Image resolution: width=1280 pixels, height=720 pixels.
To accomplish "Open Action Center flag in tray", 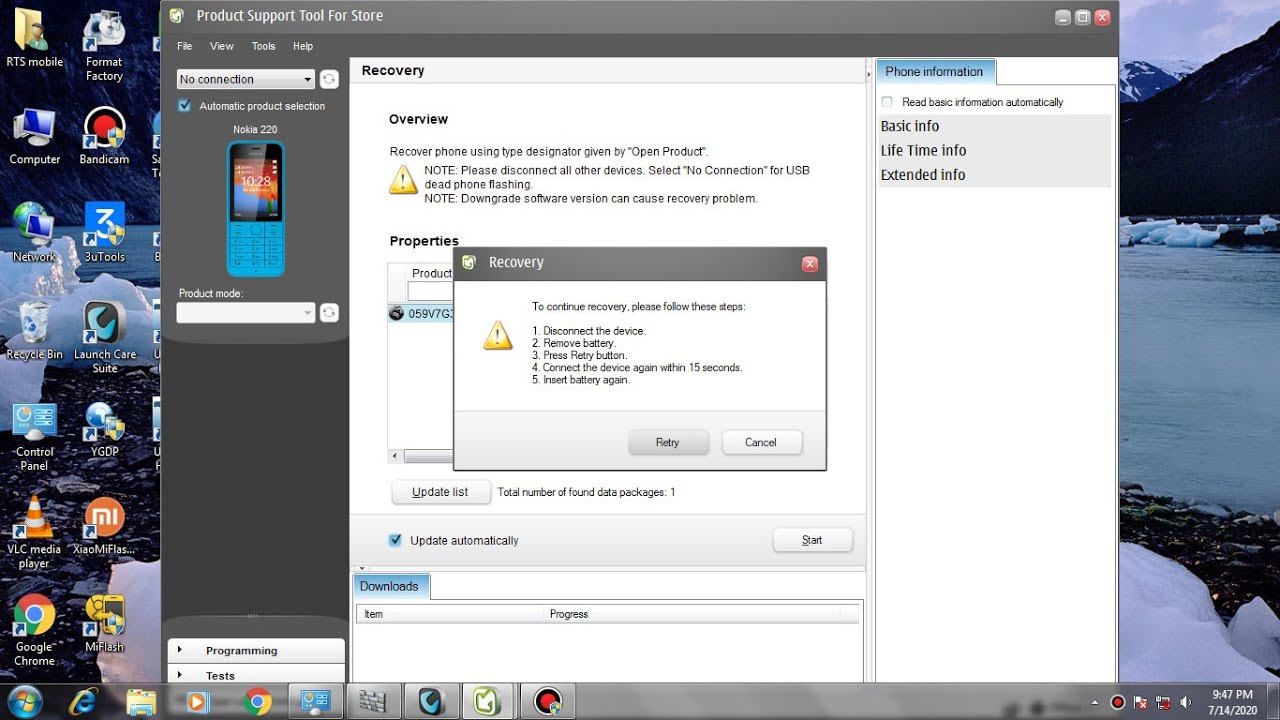I will pyautogui.click(x=1141, y=702).
